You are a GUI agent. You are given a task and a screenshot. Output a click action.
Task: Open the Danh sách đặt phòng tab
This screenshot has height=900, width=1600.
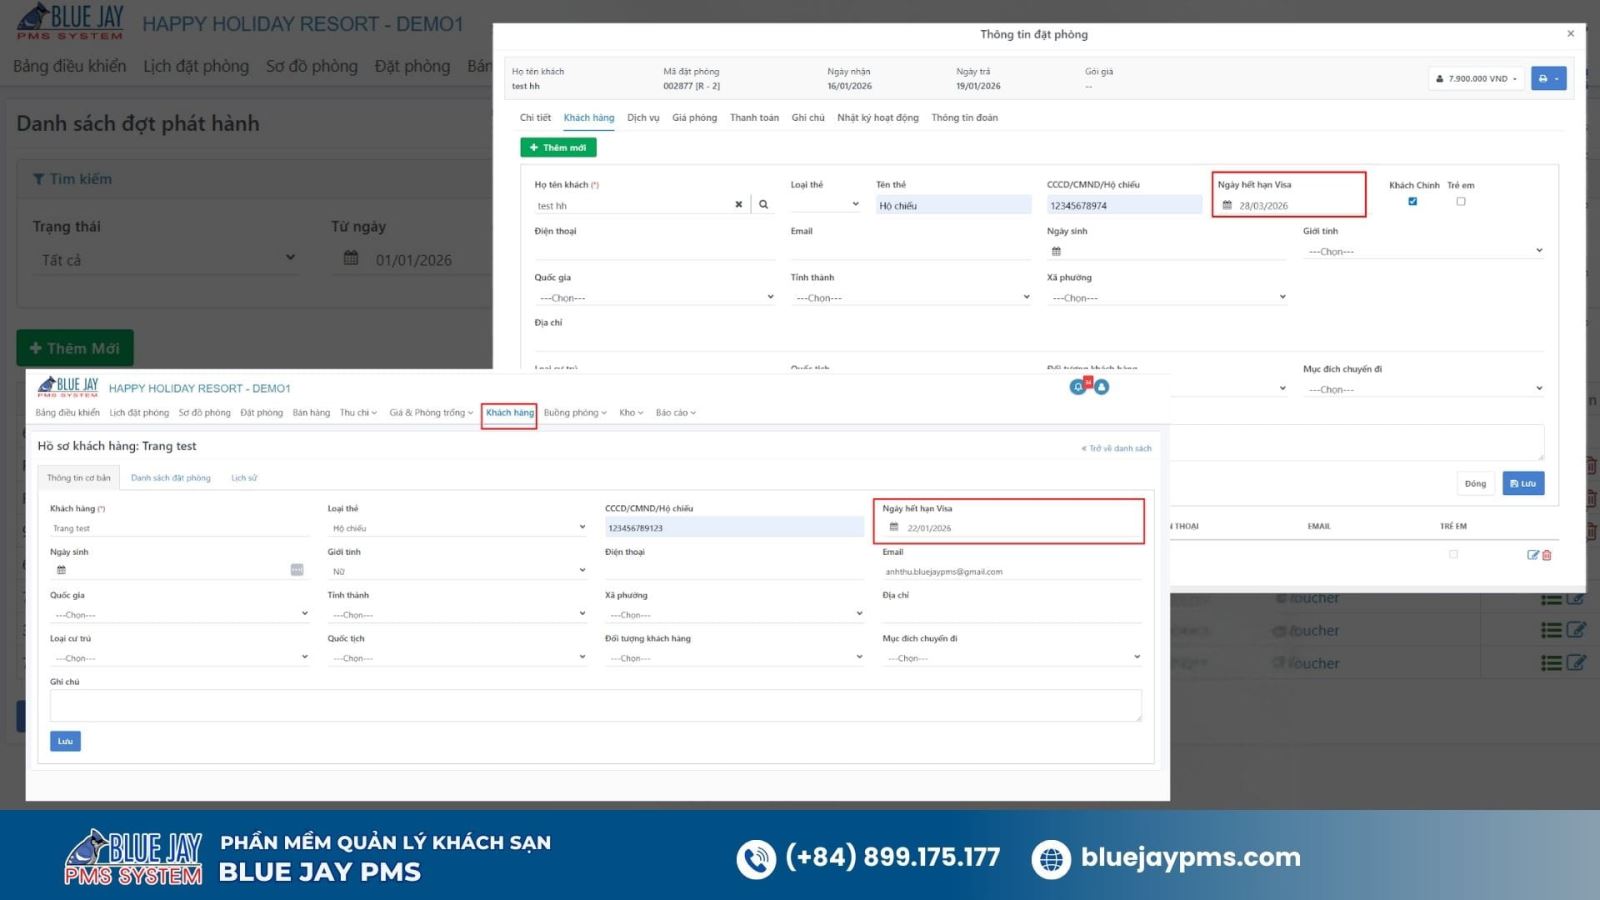[x=171, y=478]
